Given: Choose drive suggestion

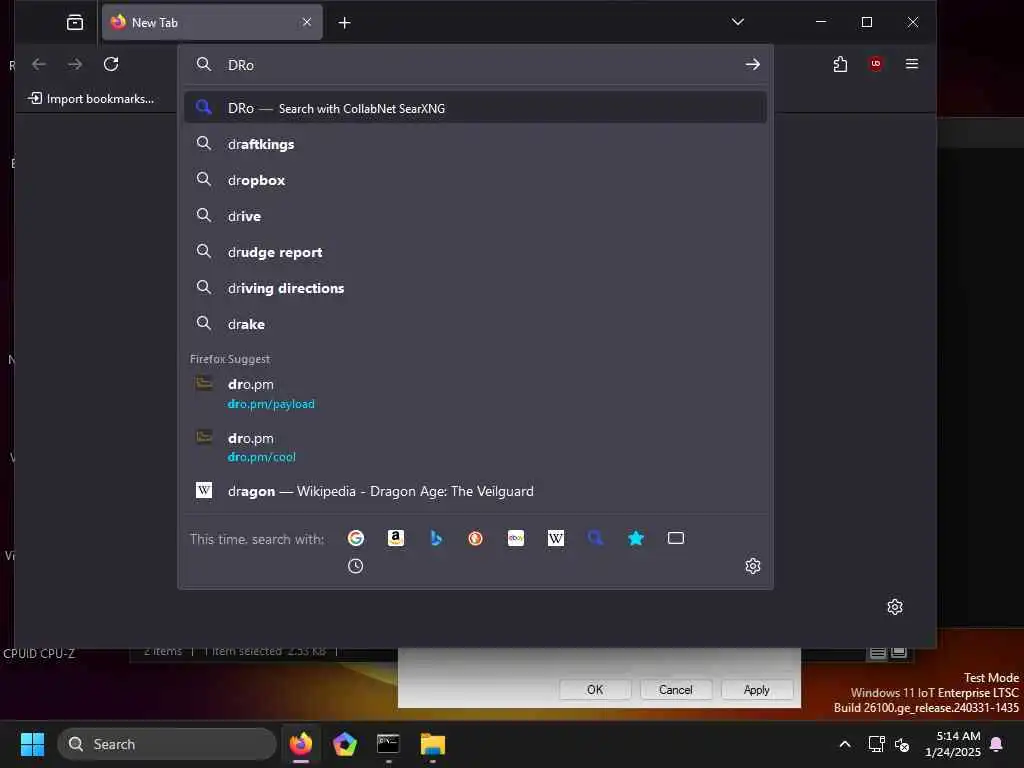Looking at the screenshot, I should pyautogui.click(x=475, y=216).
